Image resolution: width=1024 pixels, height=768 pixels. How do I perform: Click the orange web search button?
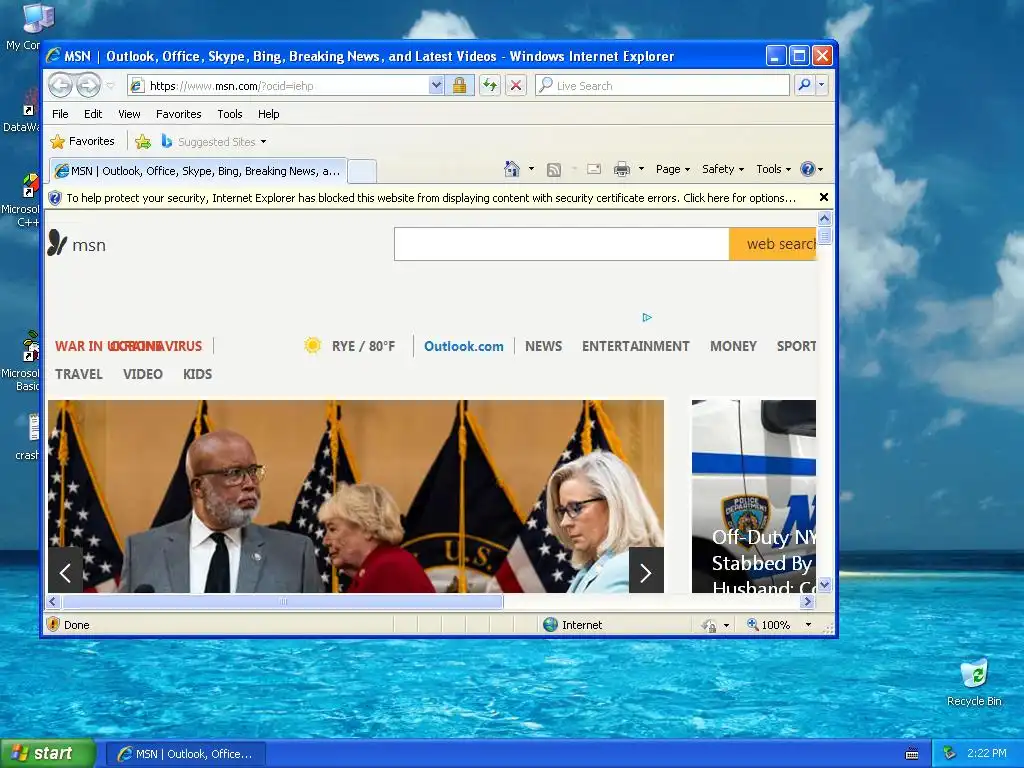(x=773, y=244)
